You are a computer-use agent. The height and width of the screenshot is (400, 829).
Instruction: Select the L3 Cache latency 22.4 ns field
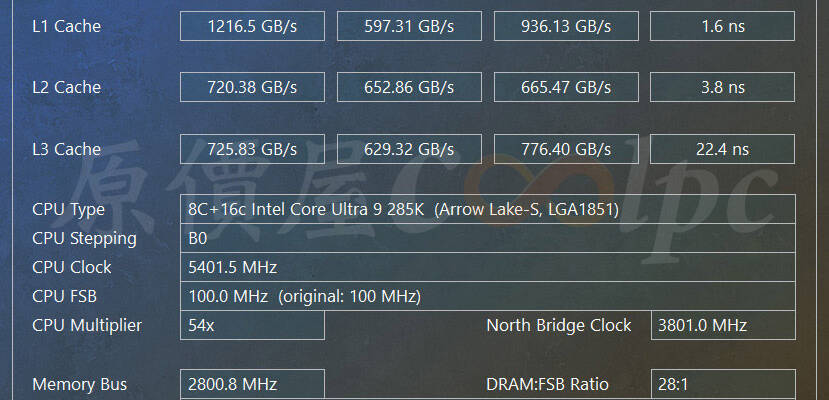(722, 149)
